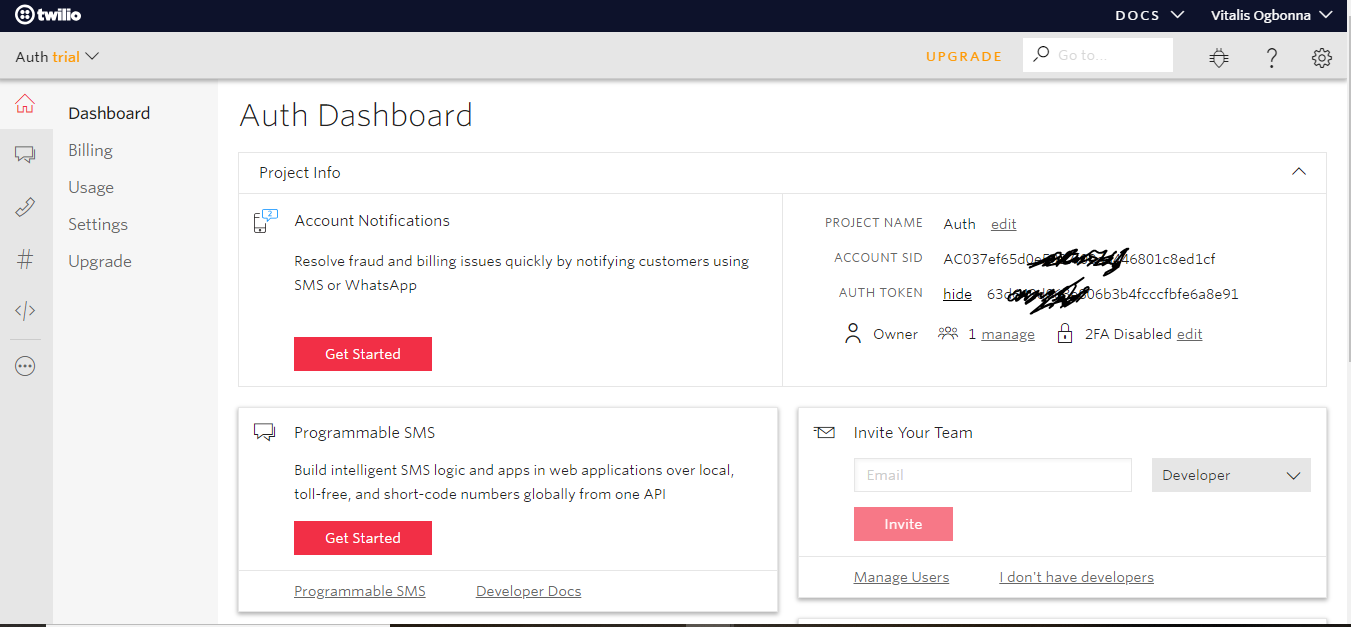Click the manage team link
Screen dimensions: 1351x627
(x=1008, y=334)
